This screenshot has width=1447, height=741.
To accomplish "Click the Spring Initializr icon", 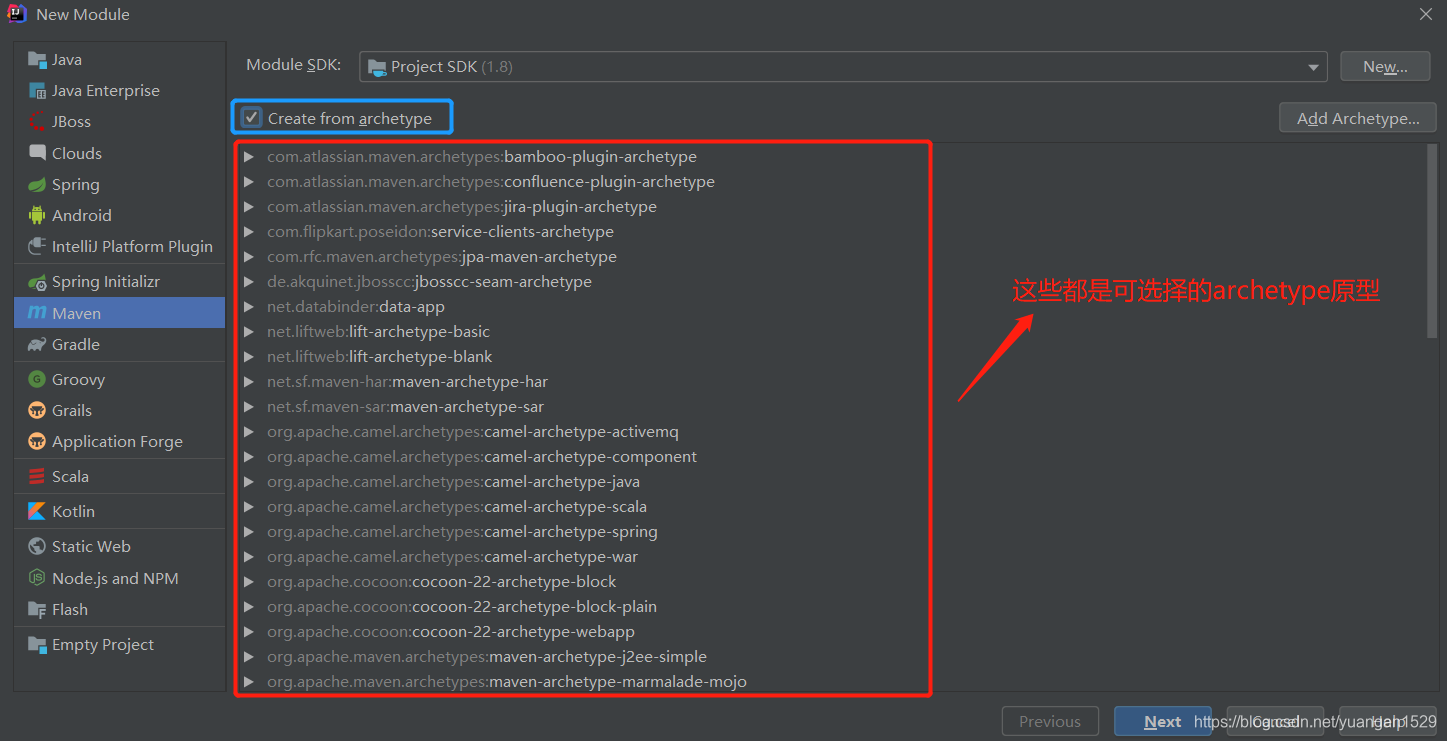I will [x=37, y=282].
